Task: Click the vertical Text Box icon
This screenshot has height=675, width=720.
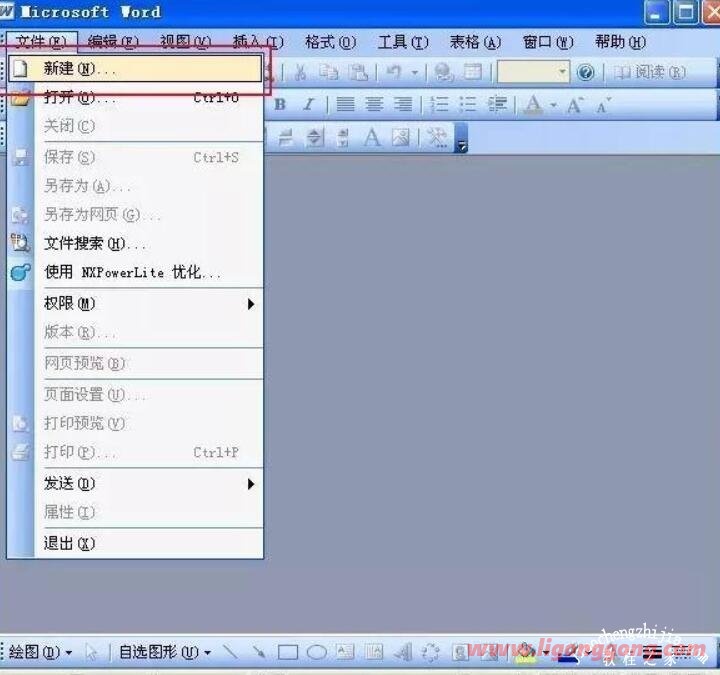Action: click(x=374, y=652)
